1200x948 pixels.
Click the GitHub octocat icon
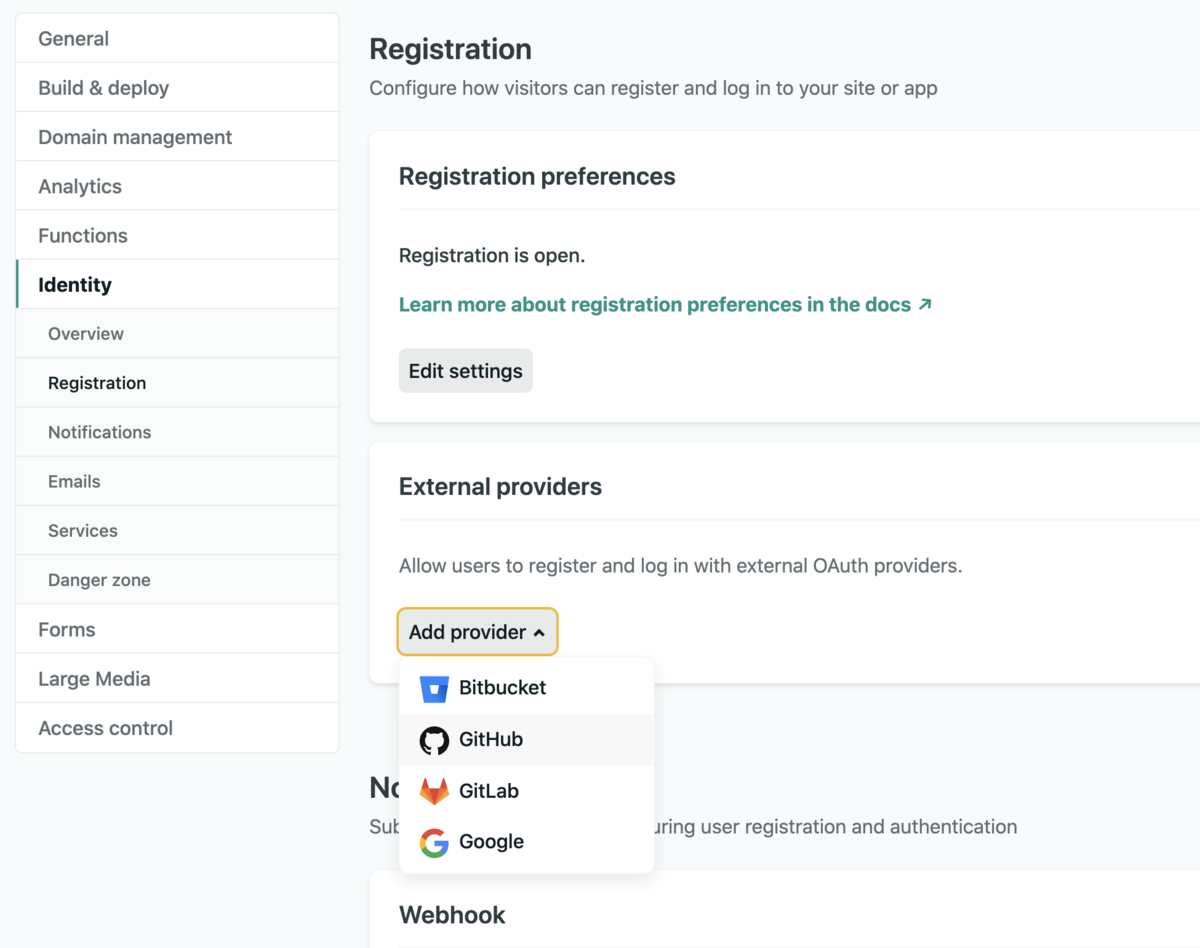coord(434,740)
